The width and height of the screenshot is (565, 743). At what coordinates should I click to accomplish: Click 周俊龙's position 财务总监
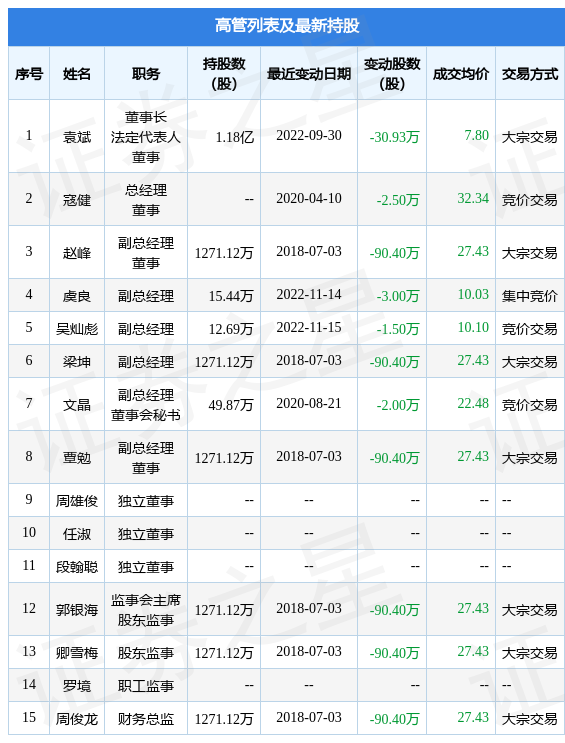click(146, 719)
